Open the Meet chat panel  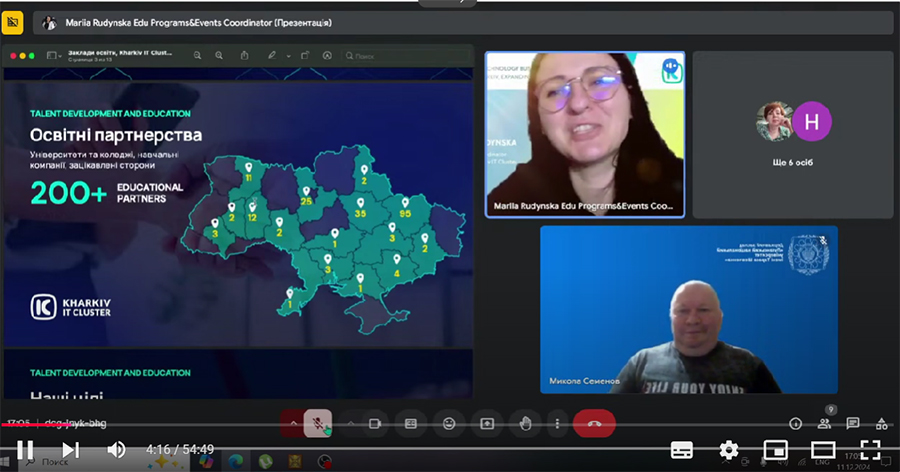(853, 424)
